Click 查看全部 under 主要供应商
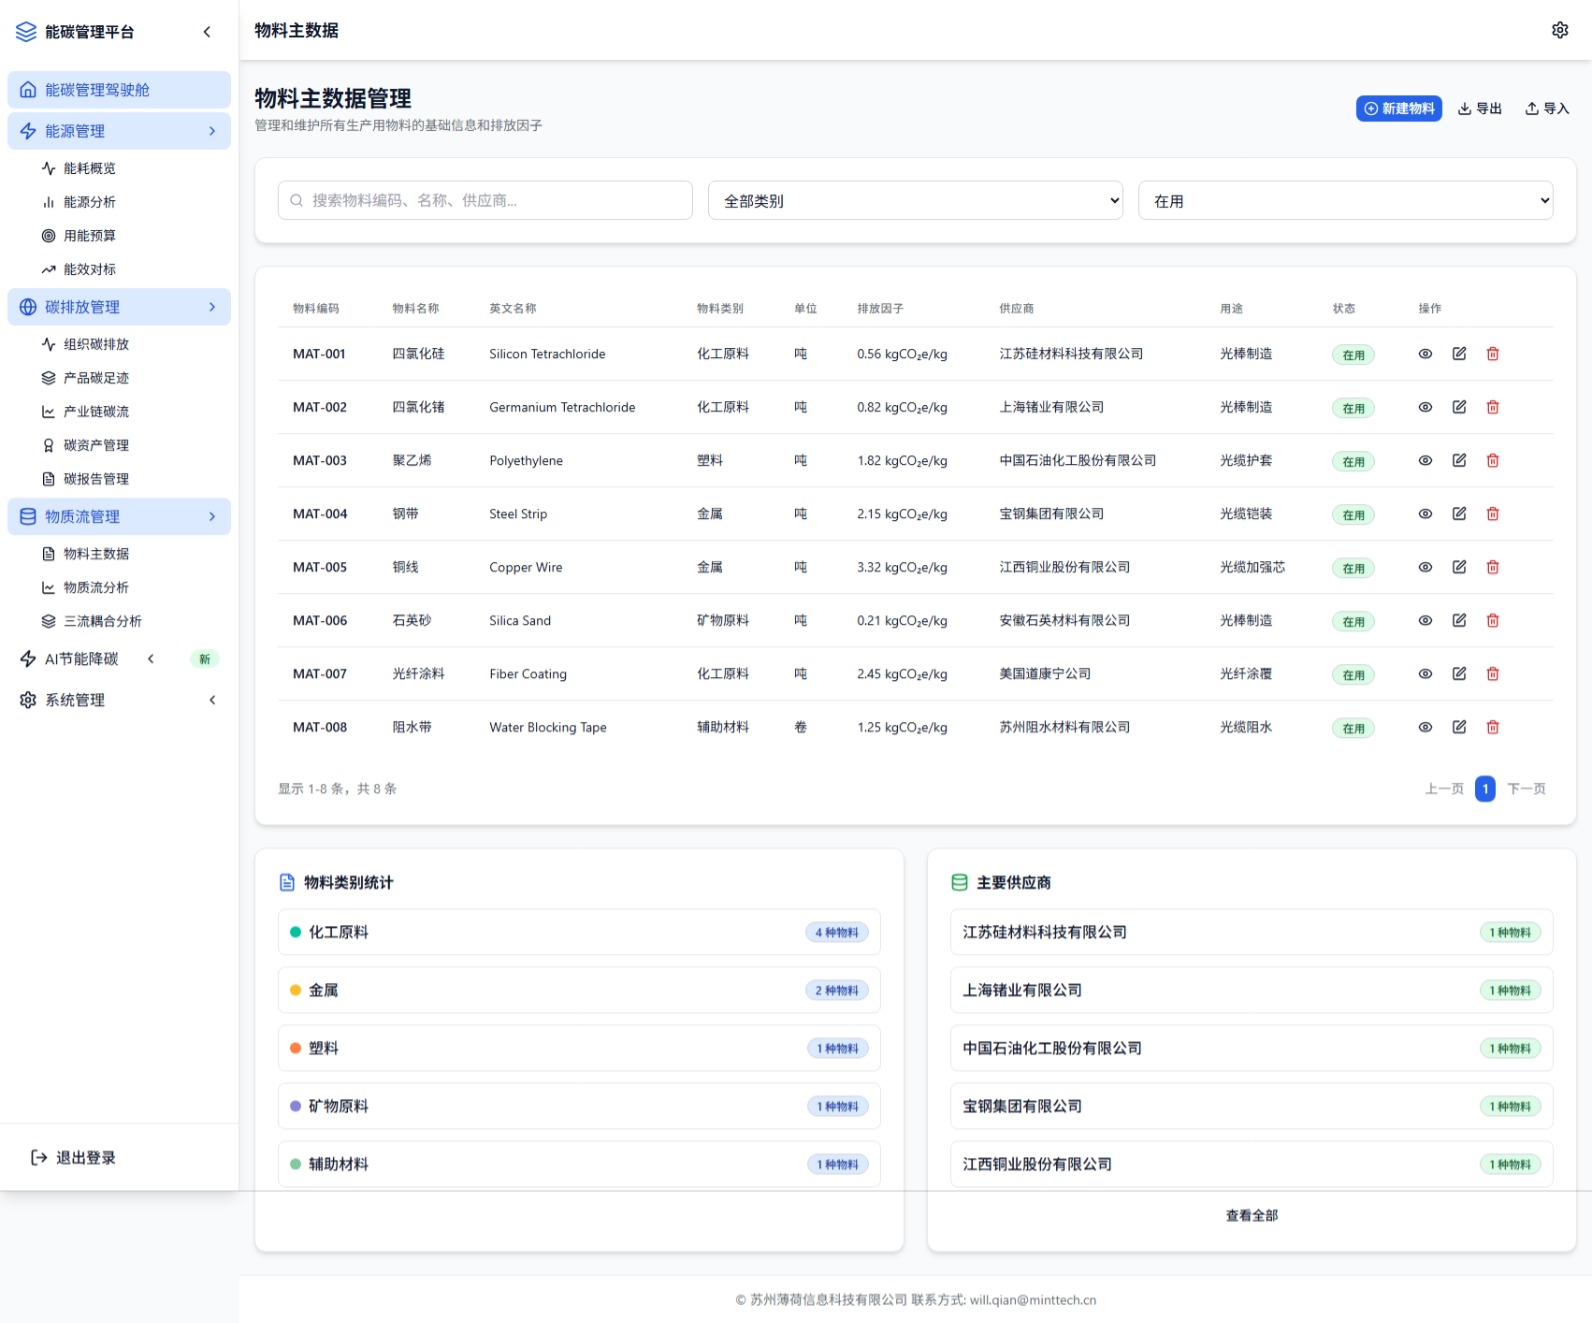 pos(1251,1215)
